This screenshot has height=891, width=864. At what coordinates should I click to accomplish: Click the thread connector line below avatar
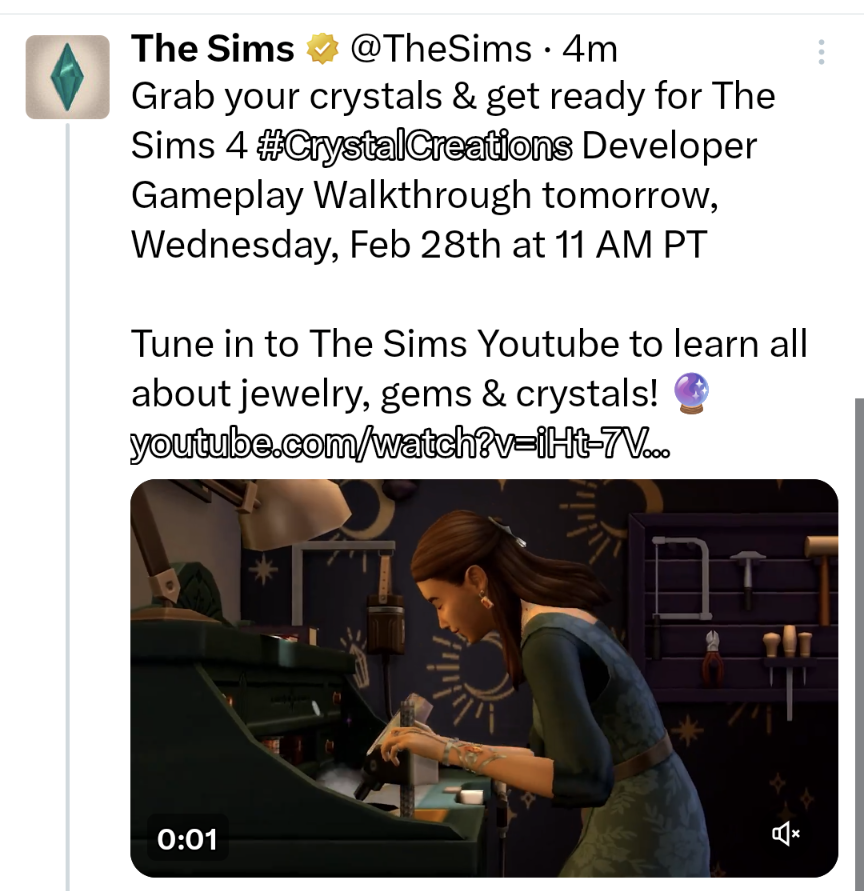point(68,507)
